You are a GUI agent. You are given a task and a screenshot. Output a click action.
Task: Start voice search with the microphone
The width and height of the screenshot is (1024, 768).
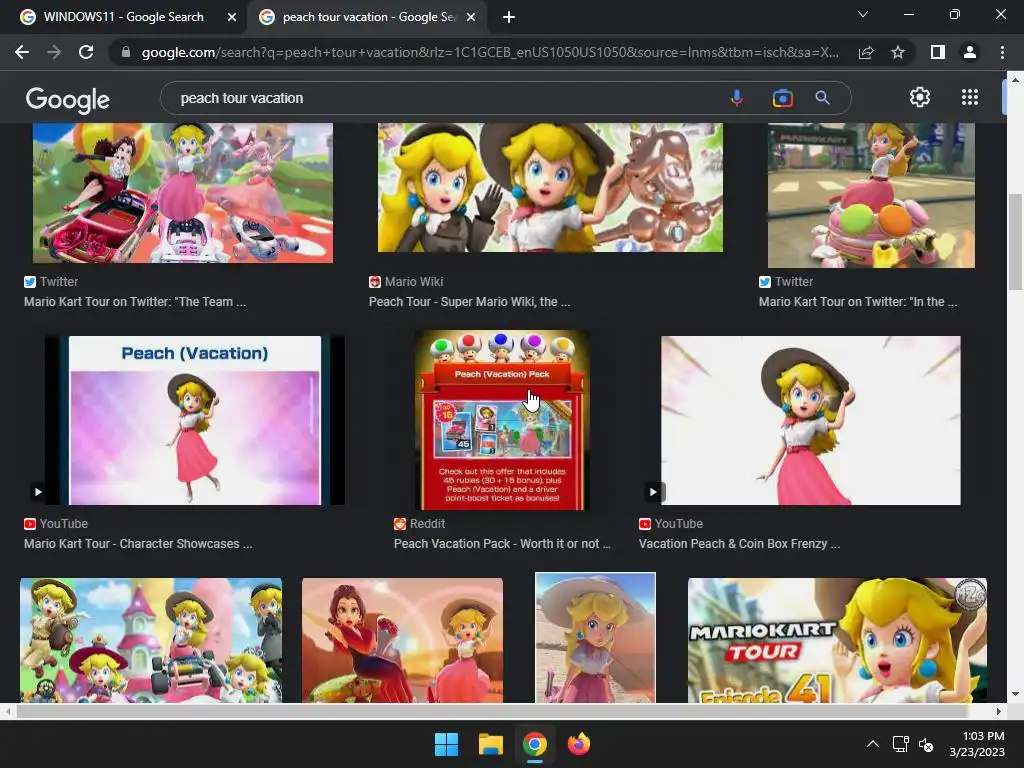click(737, 98)
